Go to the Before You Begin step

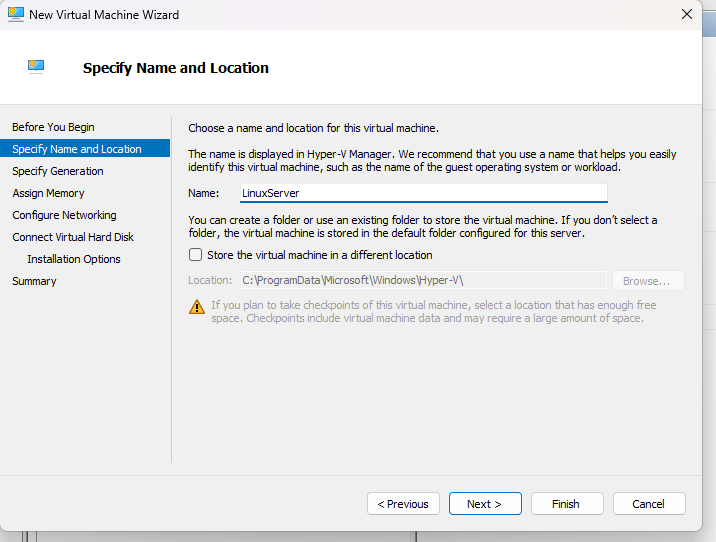point(53,127)
